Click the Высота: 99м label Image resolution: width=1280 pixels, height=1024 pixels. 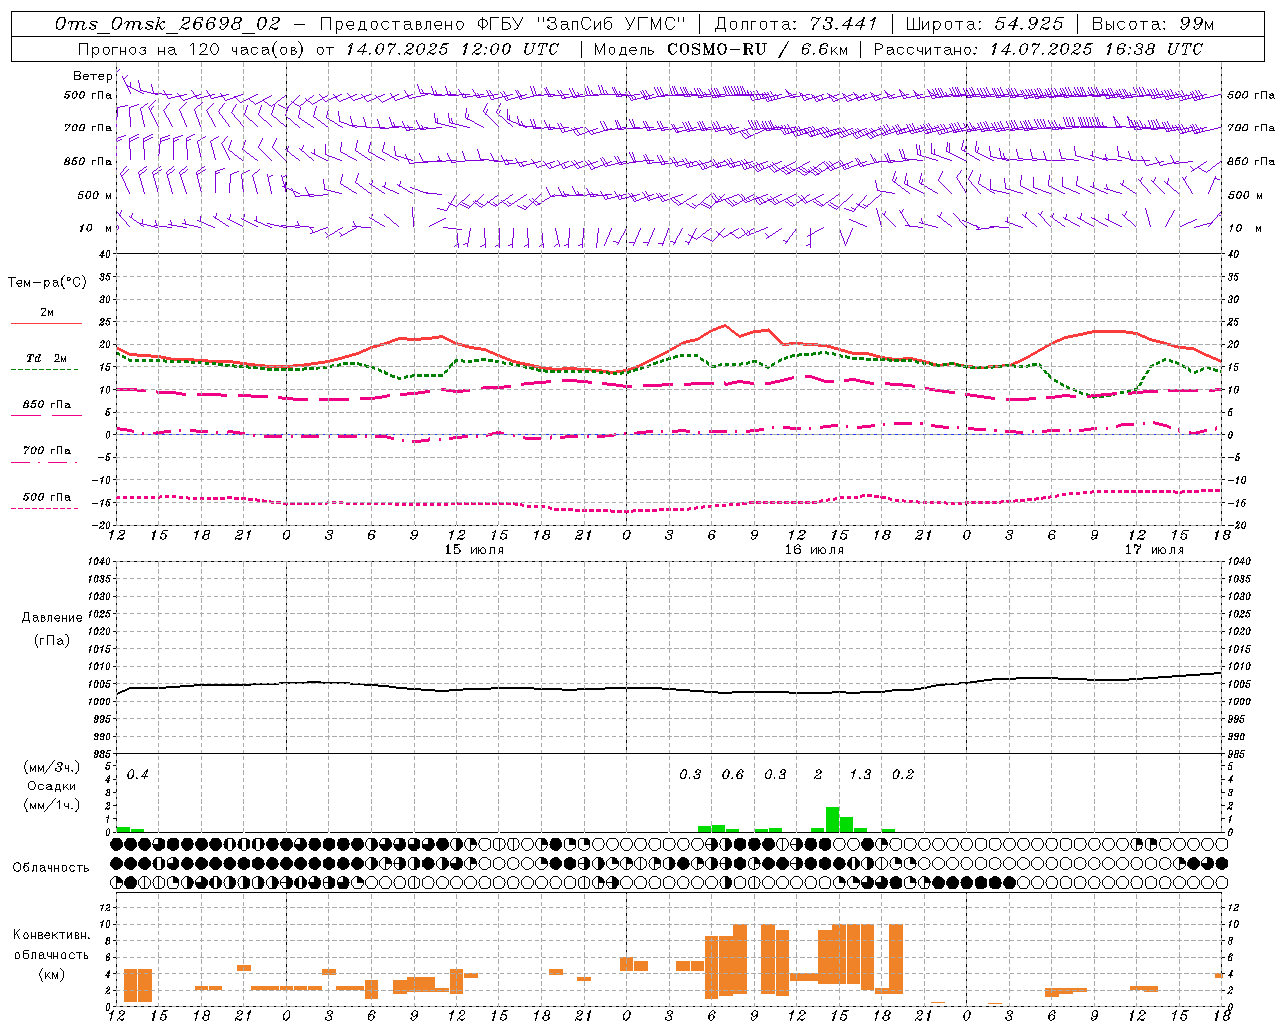coord(1153,24)
